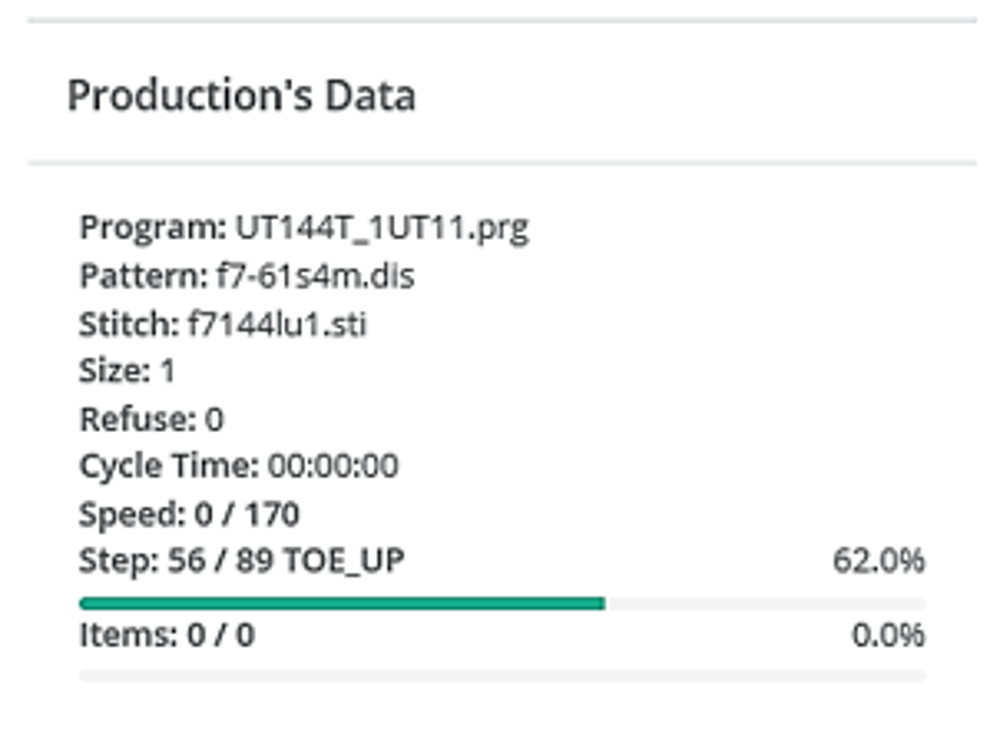The image size is (1000, 745).
Task: Click the TOE_UP step name
Action: (x=348, y=561)
